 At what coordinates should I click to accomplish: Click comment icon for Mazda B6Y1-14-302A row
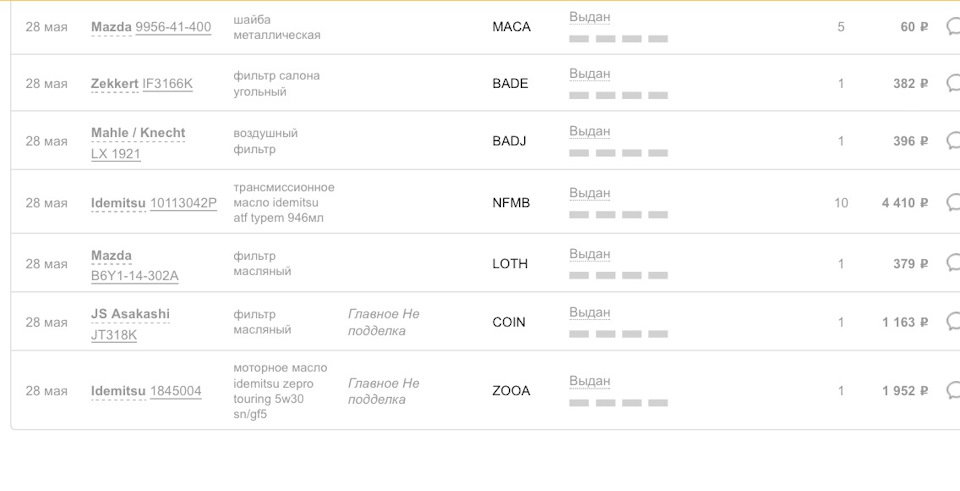pos(953,264)
